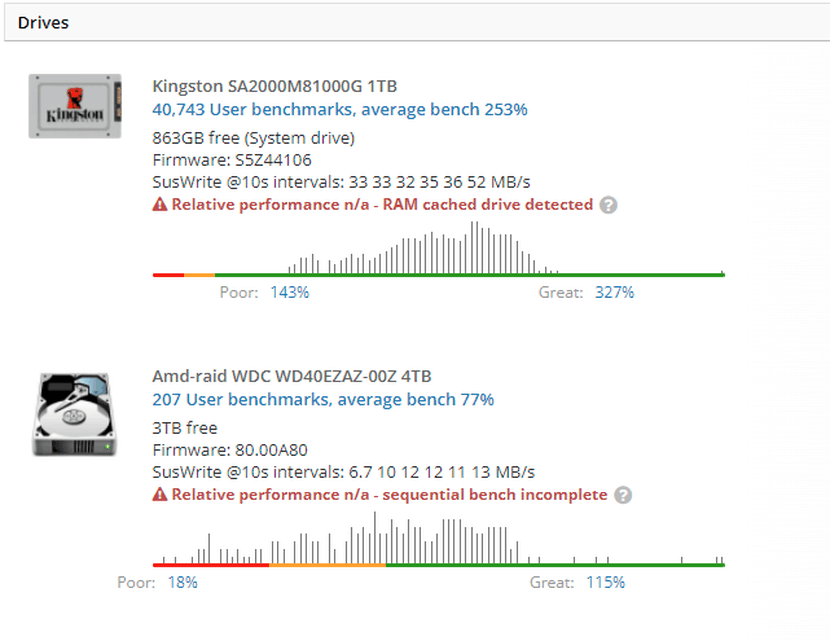The height and width of the screenshot is (641, 830).
Task: Click Amd-raid WDC WD40EZAZ-00Z 4TB title
Action: click(292, 376)
